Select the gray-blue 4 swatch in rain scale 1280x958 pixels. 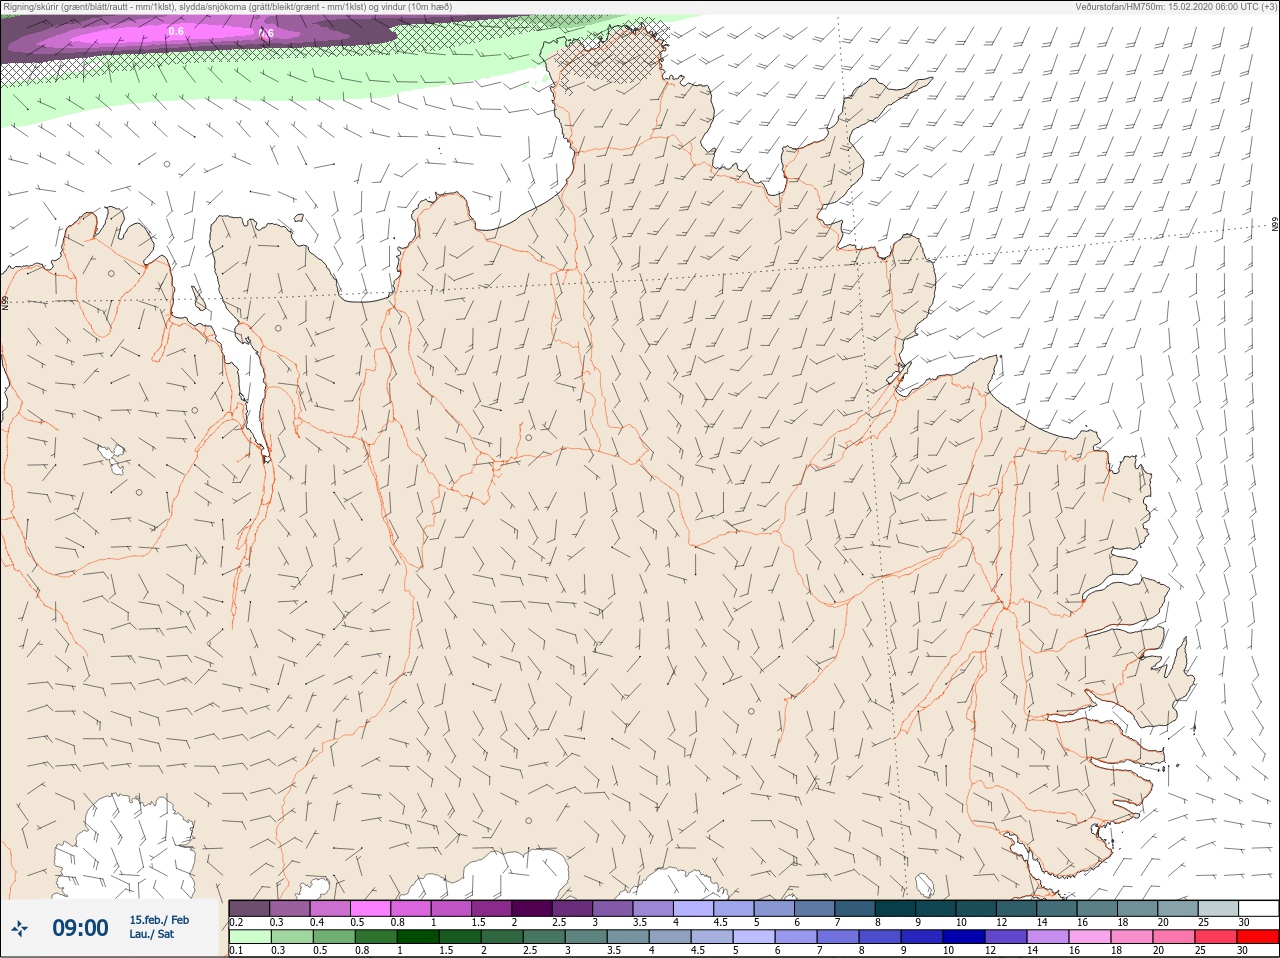point(670,937)
